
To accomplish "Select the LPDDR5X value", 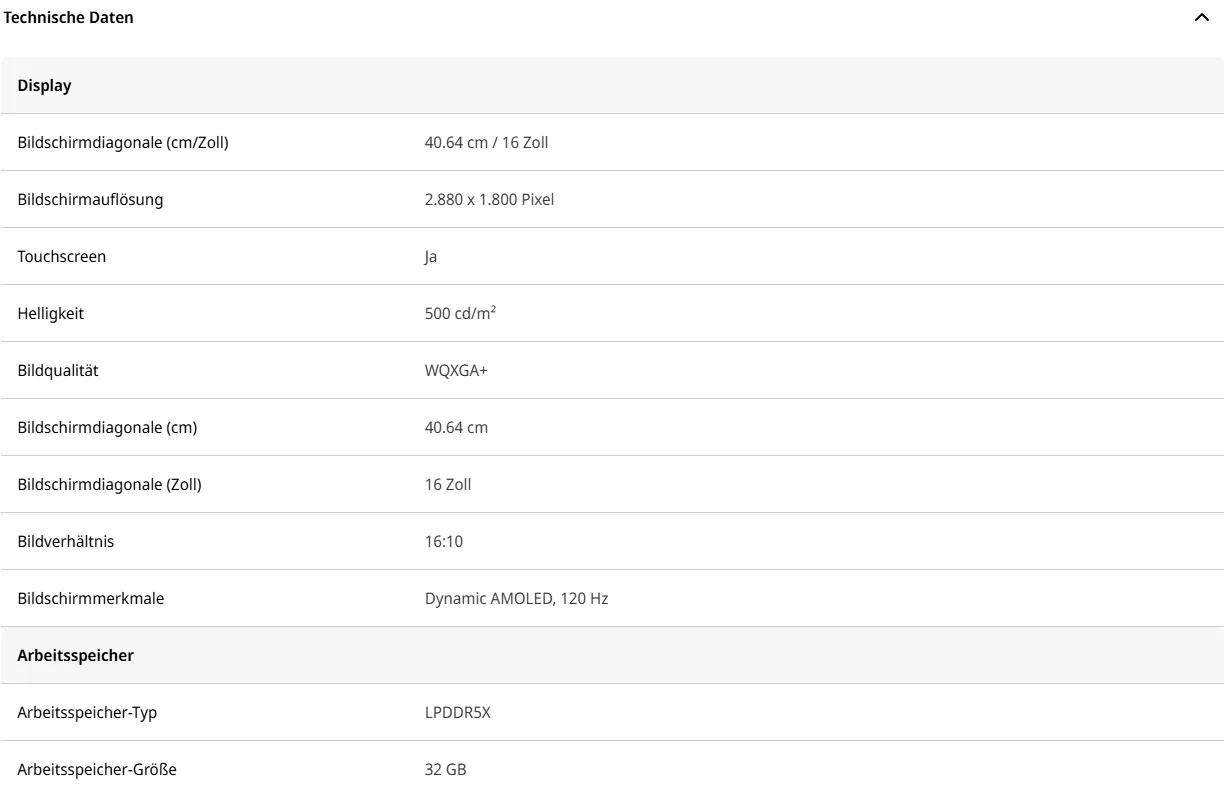I will coord(457,713).
